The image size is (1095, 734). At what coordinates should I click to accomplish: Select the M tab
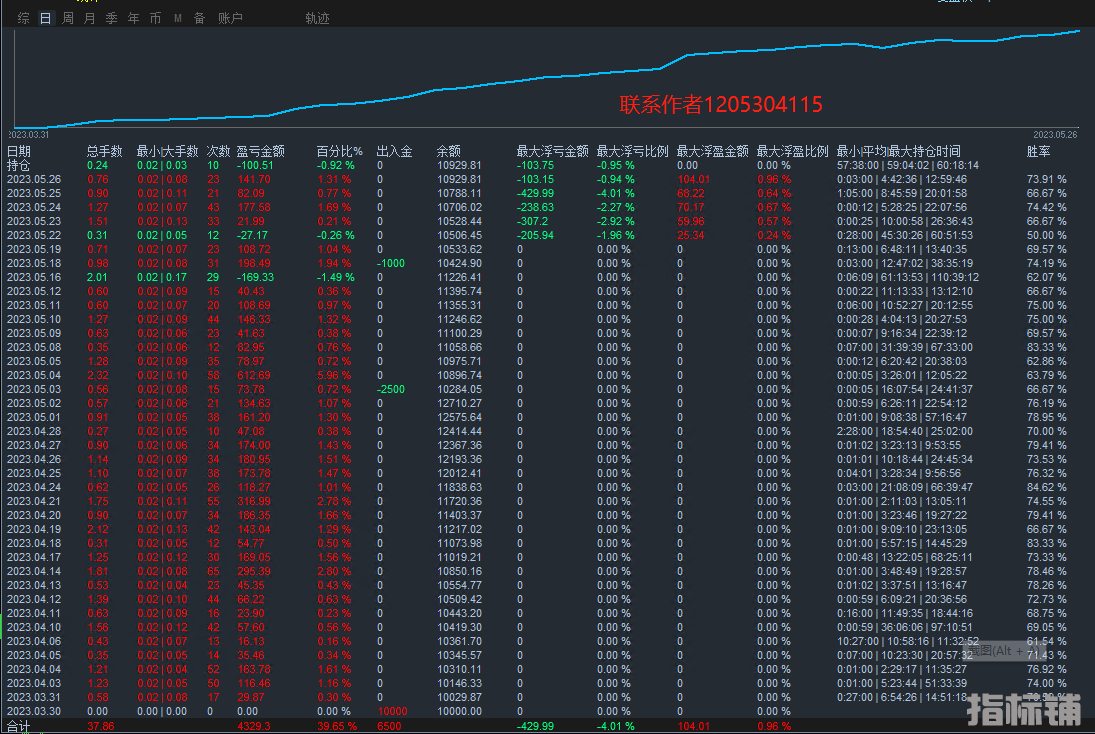pos(177,18)
